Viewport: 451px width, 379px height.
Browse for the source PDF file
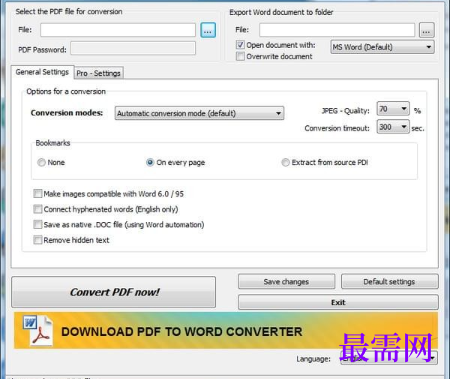(x=208, y=30)
